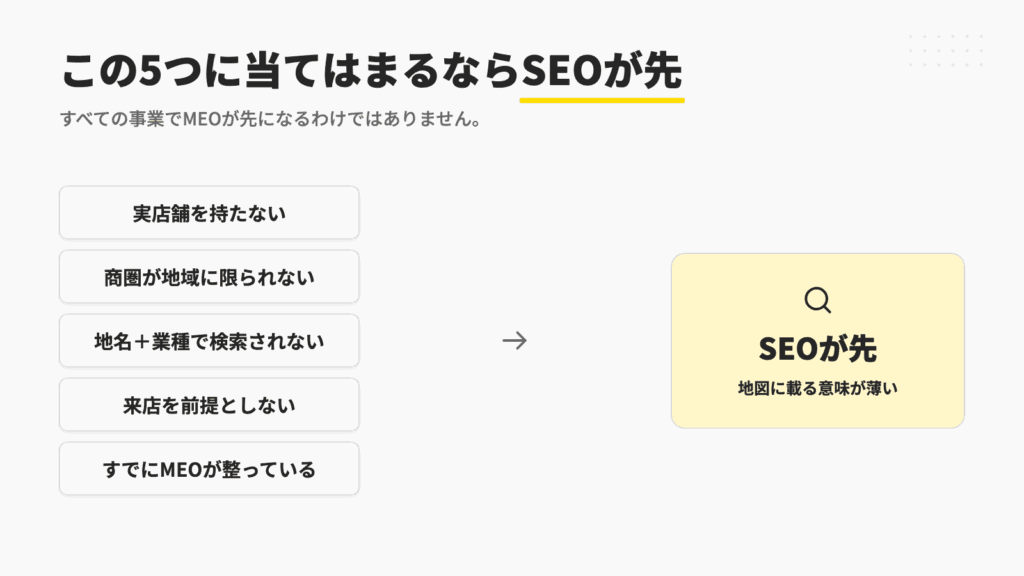The width and height of the screenshot is (1024, 576).
Task: Click the dotted grid decoration
Action: (x=946, y=50)
